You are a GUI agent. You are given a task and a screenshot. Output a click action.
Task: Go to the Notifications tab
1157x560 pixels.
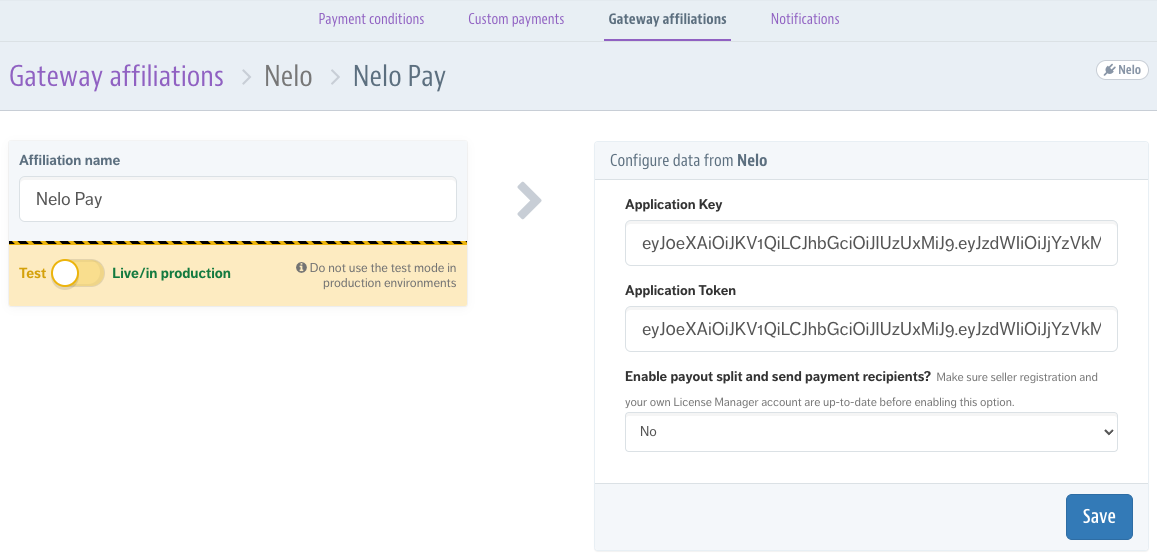pyautogui.click(x=805, y=19)
